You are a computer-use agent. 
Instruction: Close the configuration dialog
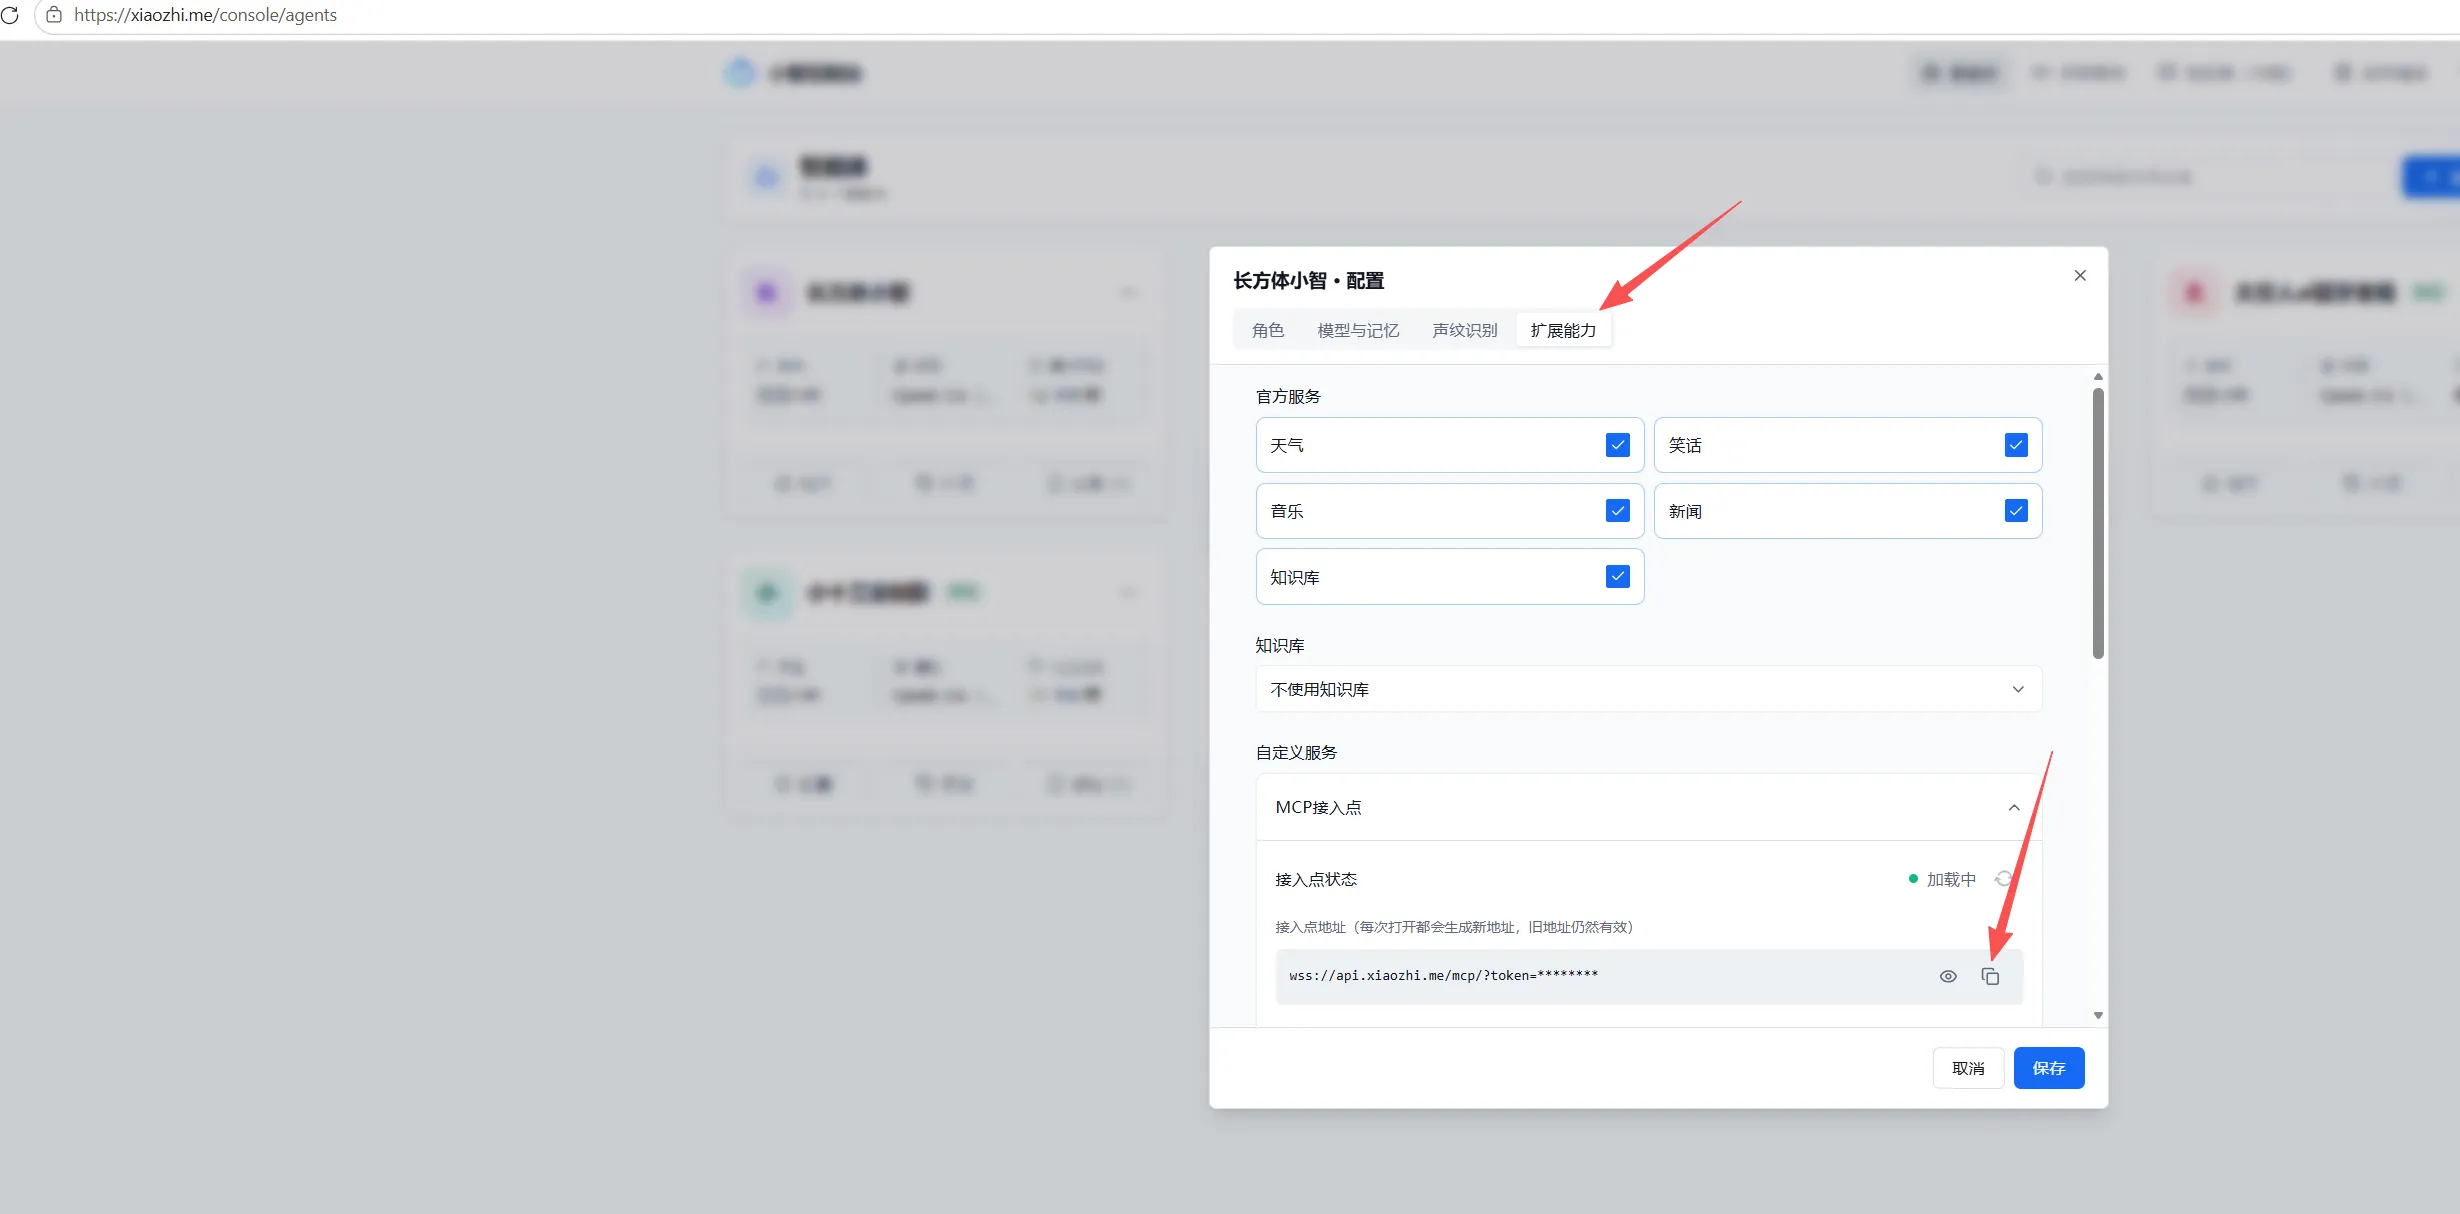tap(2080, 275)
